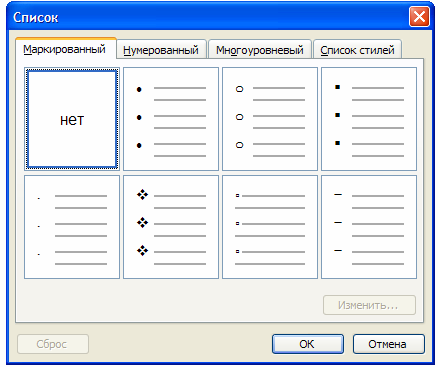Choose the solid round bullet list style
This screenshot has width=438, height=367.
click(x=171, y=119)
